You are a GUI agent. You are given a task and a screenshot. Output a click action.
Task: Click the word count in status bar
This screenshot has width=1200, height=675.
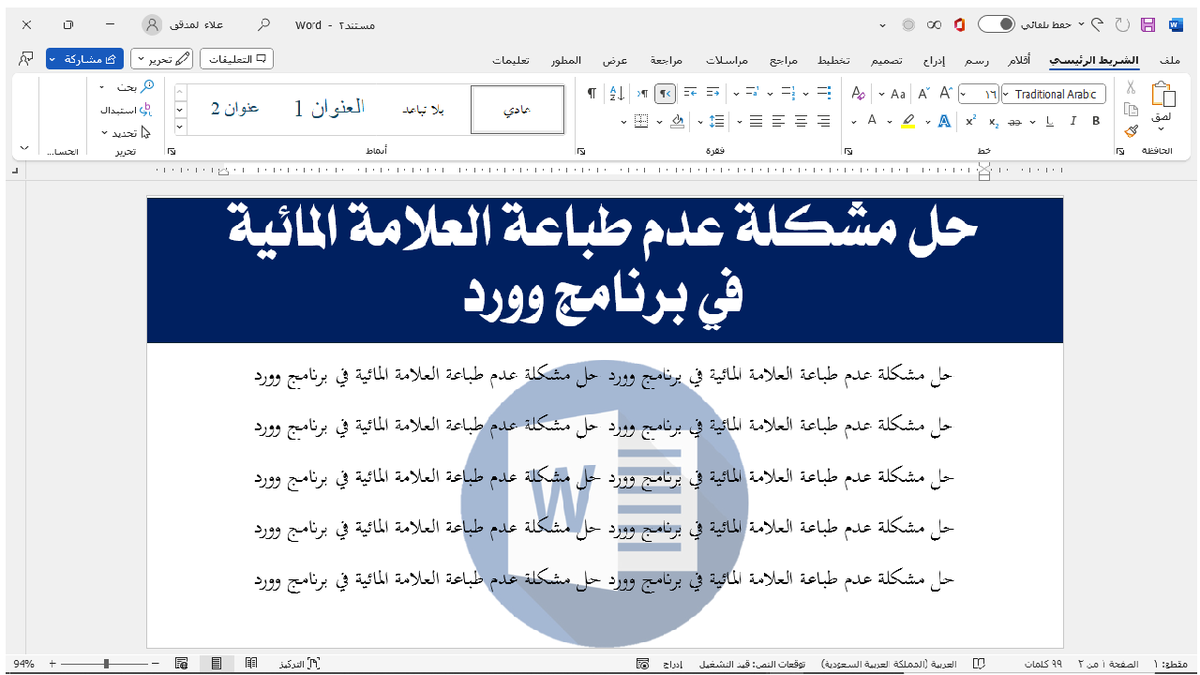coord(1043,663)
